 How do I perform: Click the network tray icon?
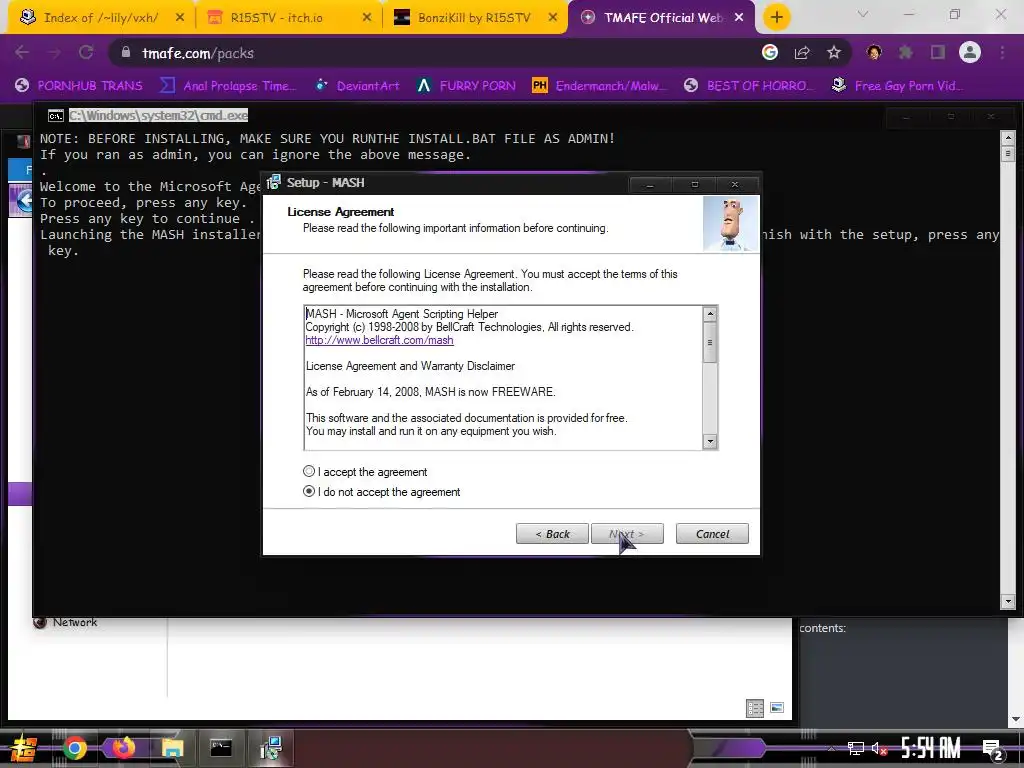coord(855,749)
